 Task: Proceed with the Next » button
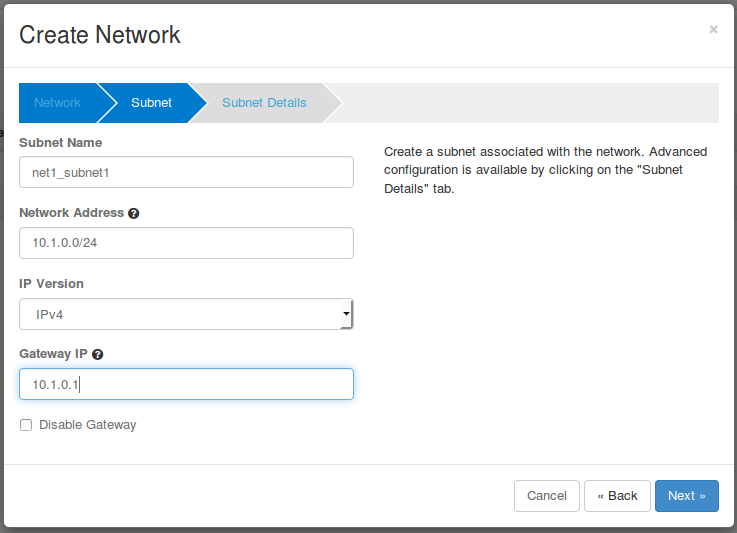pos(686,496)
